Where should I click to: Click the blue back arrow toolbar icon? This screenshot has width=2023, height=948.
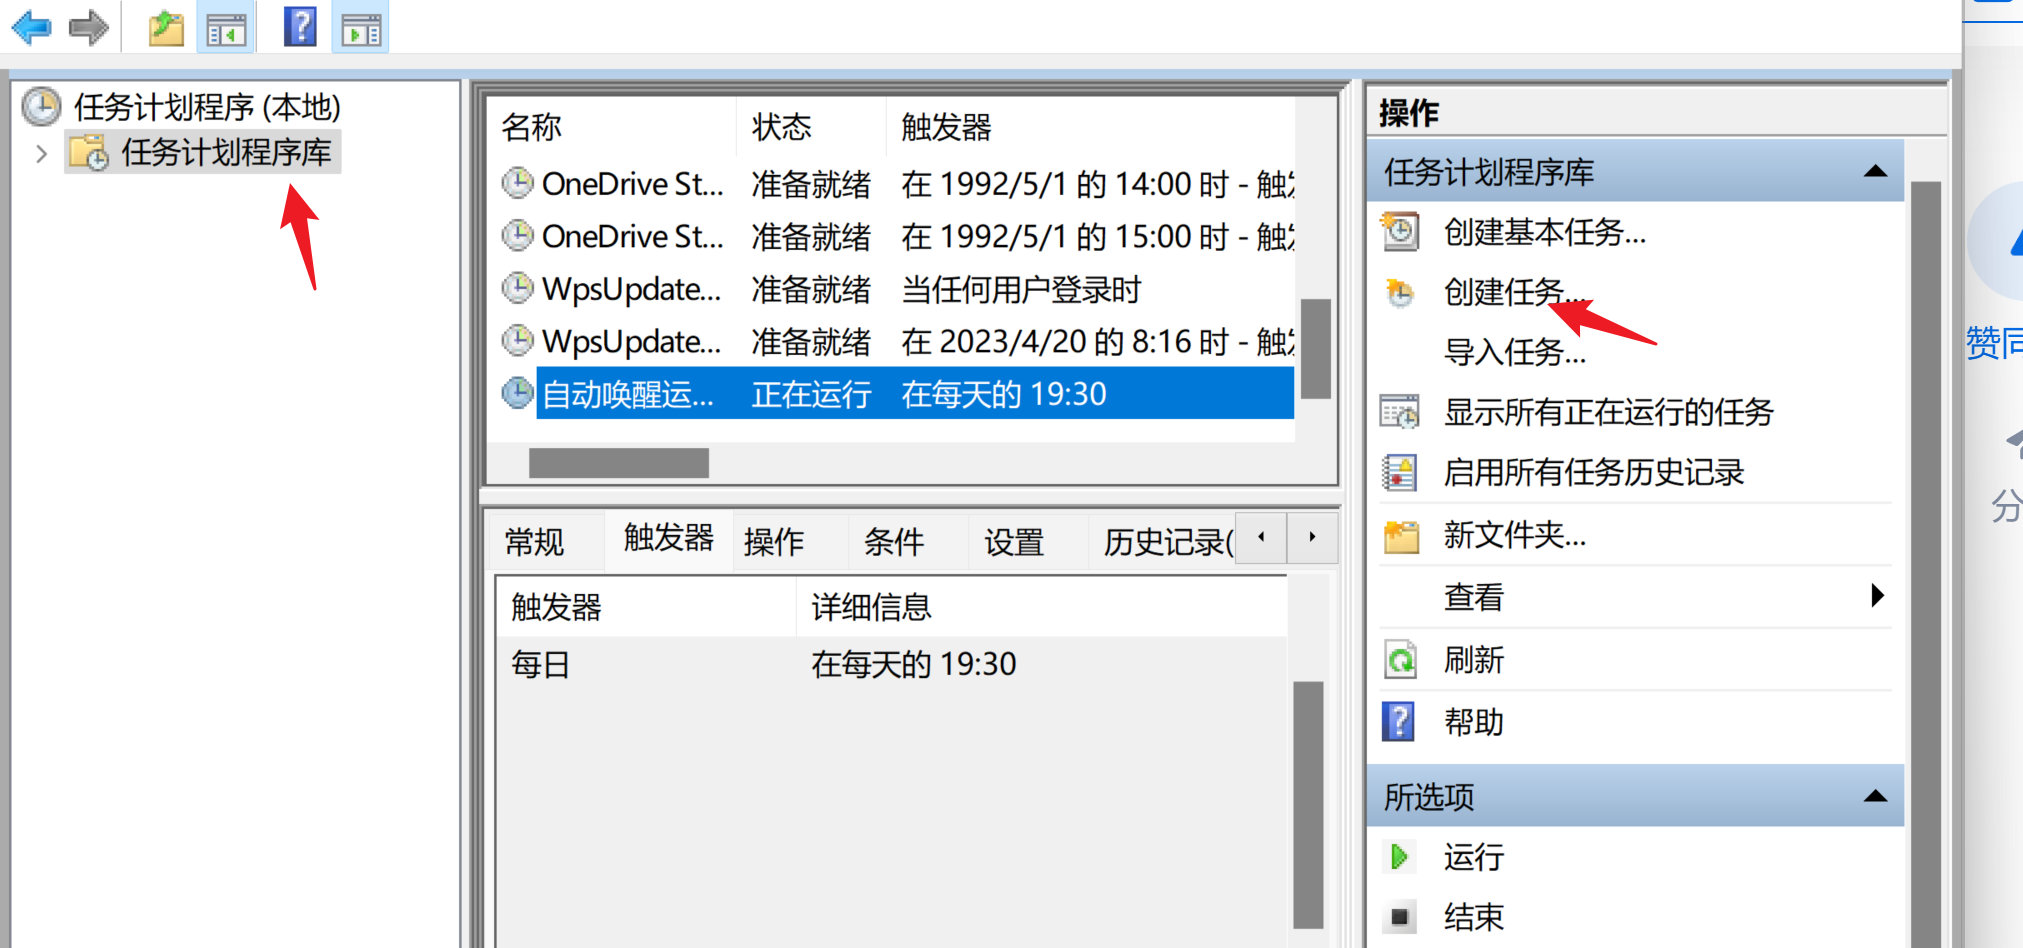(x=31, y=27)
